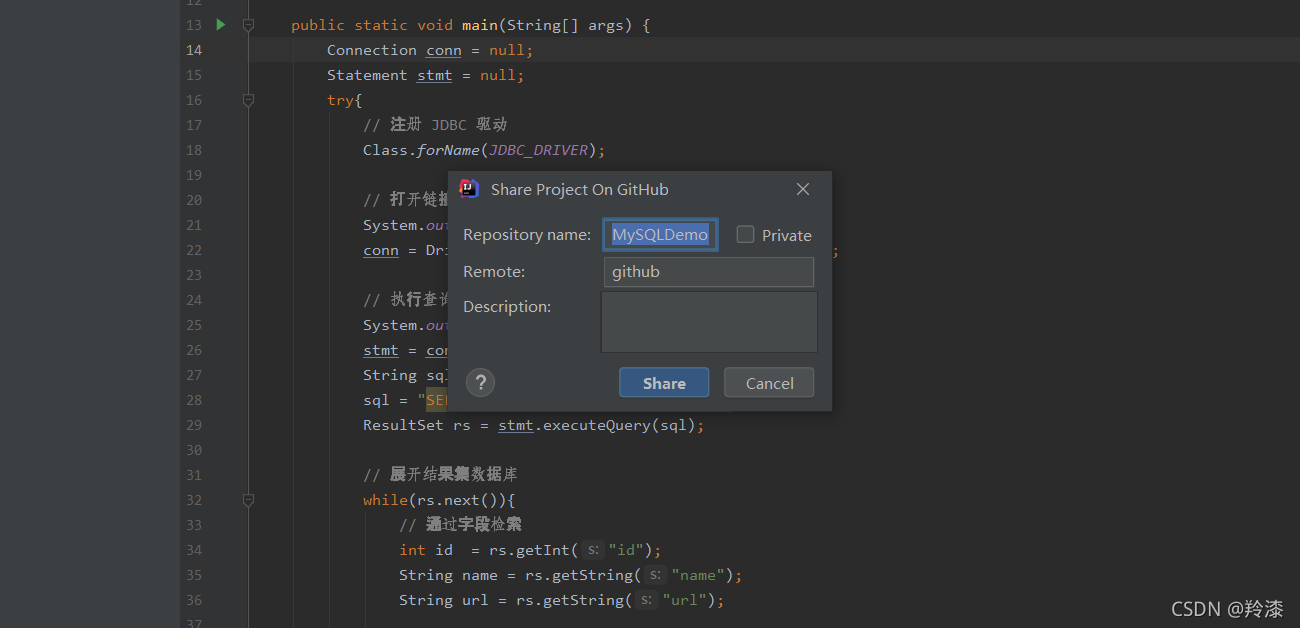Click the "Repository name:" label

(527, 235)
